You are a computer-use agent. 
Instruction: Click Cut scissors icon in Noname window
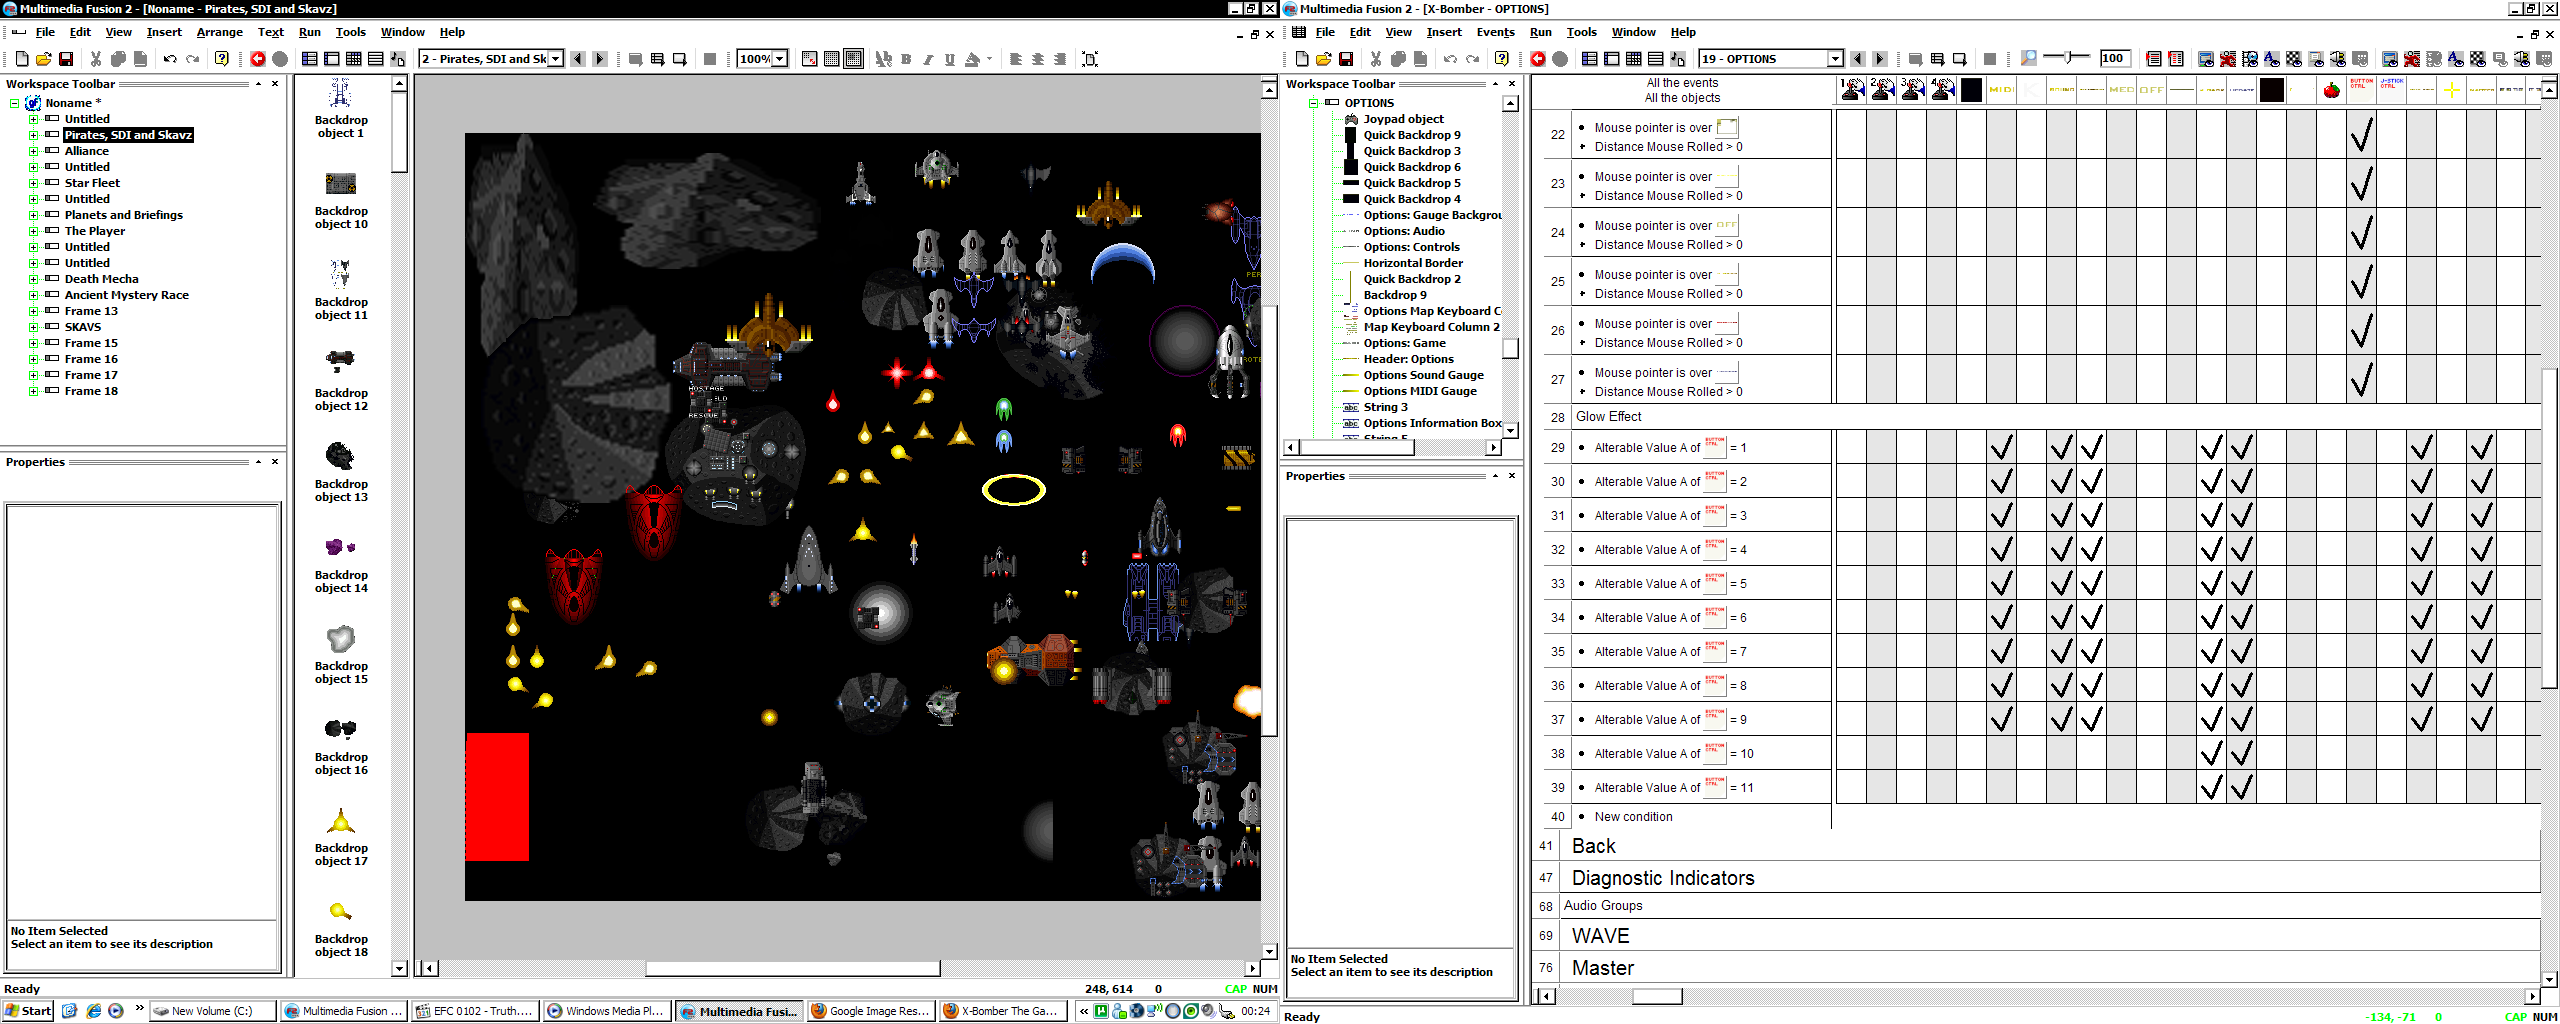[96, 59]
